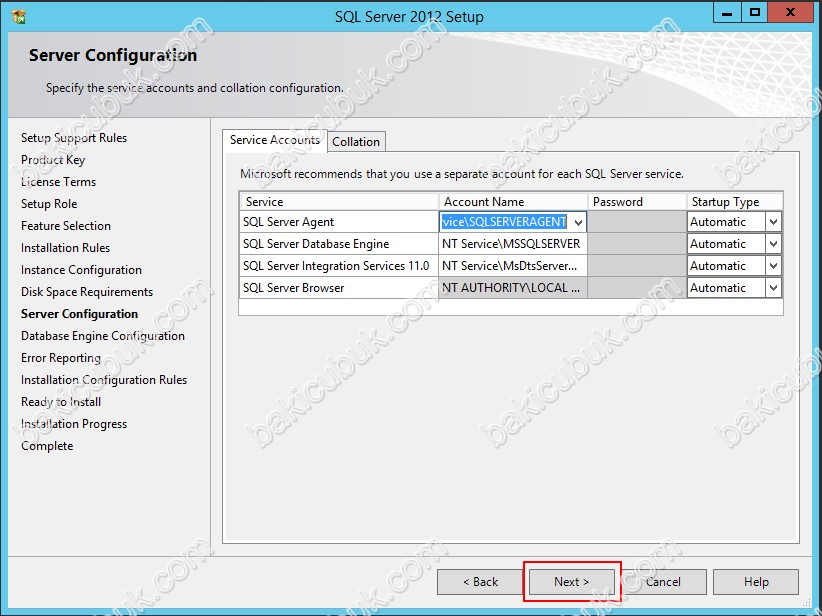Go back with the Back button

[x=480, y=582]
